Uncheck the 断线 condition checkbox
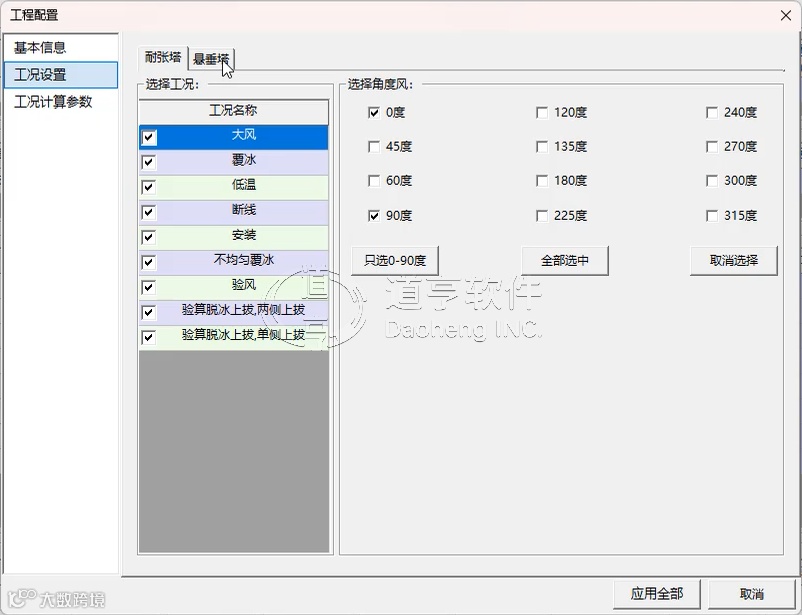The image size is (802, 615). click(x=149, y=212)
